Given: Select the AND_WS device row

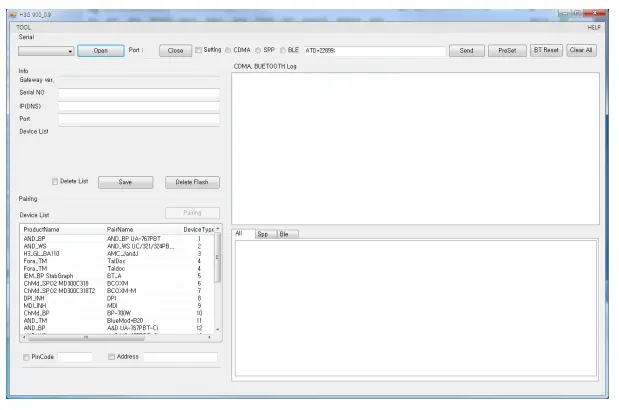Looking at the screenshot, I should pyautogui.click(x=117, y=246).
